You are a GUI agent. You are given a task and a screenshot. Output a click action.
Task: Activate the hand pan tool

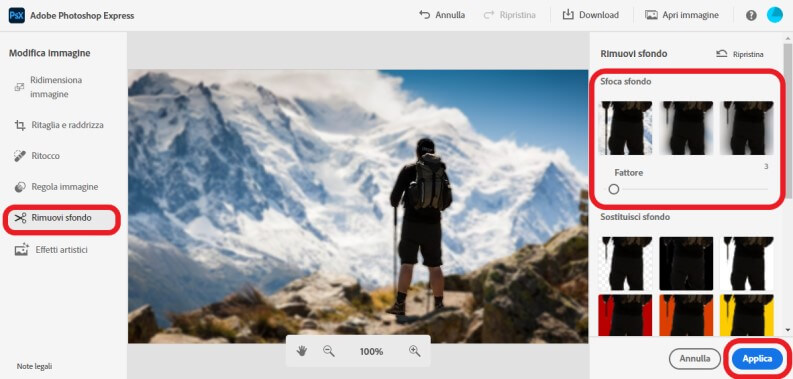coord(302,351)
